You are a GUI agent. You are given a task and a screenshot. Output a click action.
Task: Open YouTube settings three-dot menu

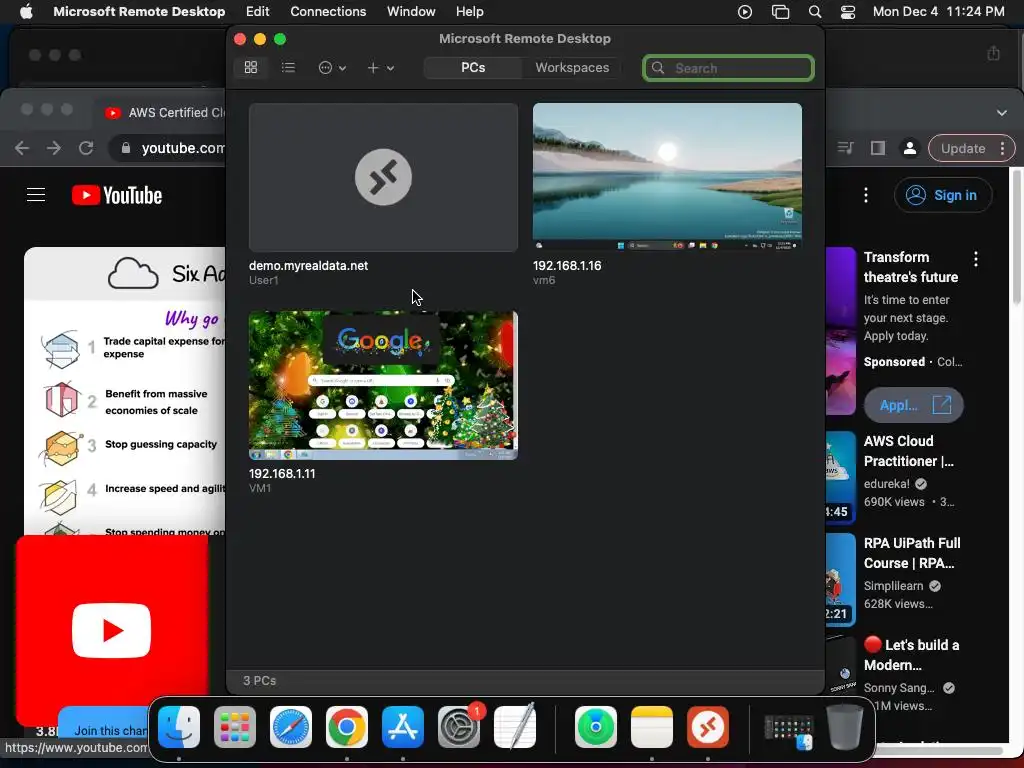(866, 195)
